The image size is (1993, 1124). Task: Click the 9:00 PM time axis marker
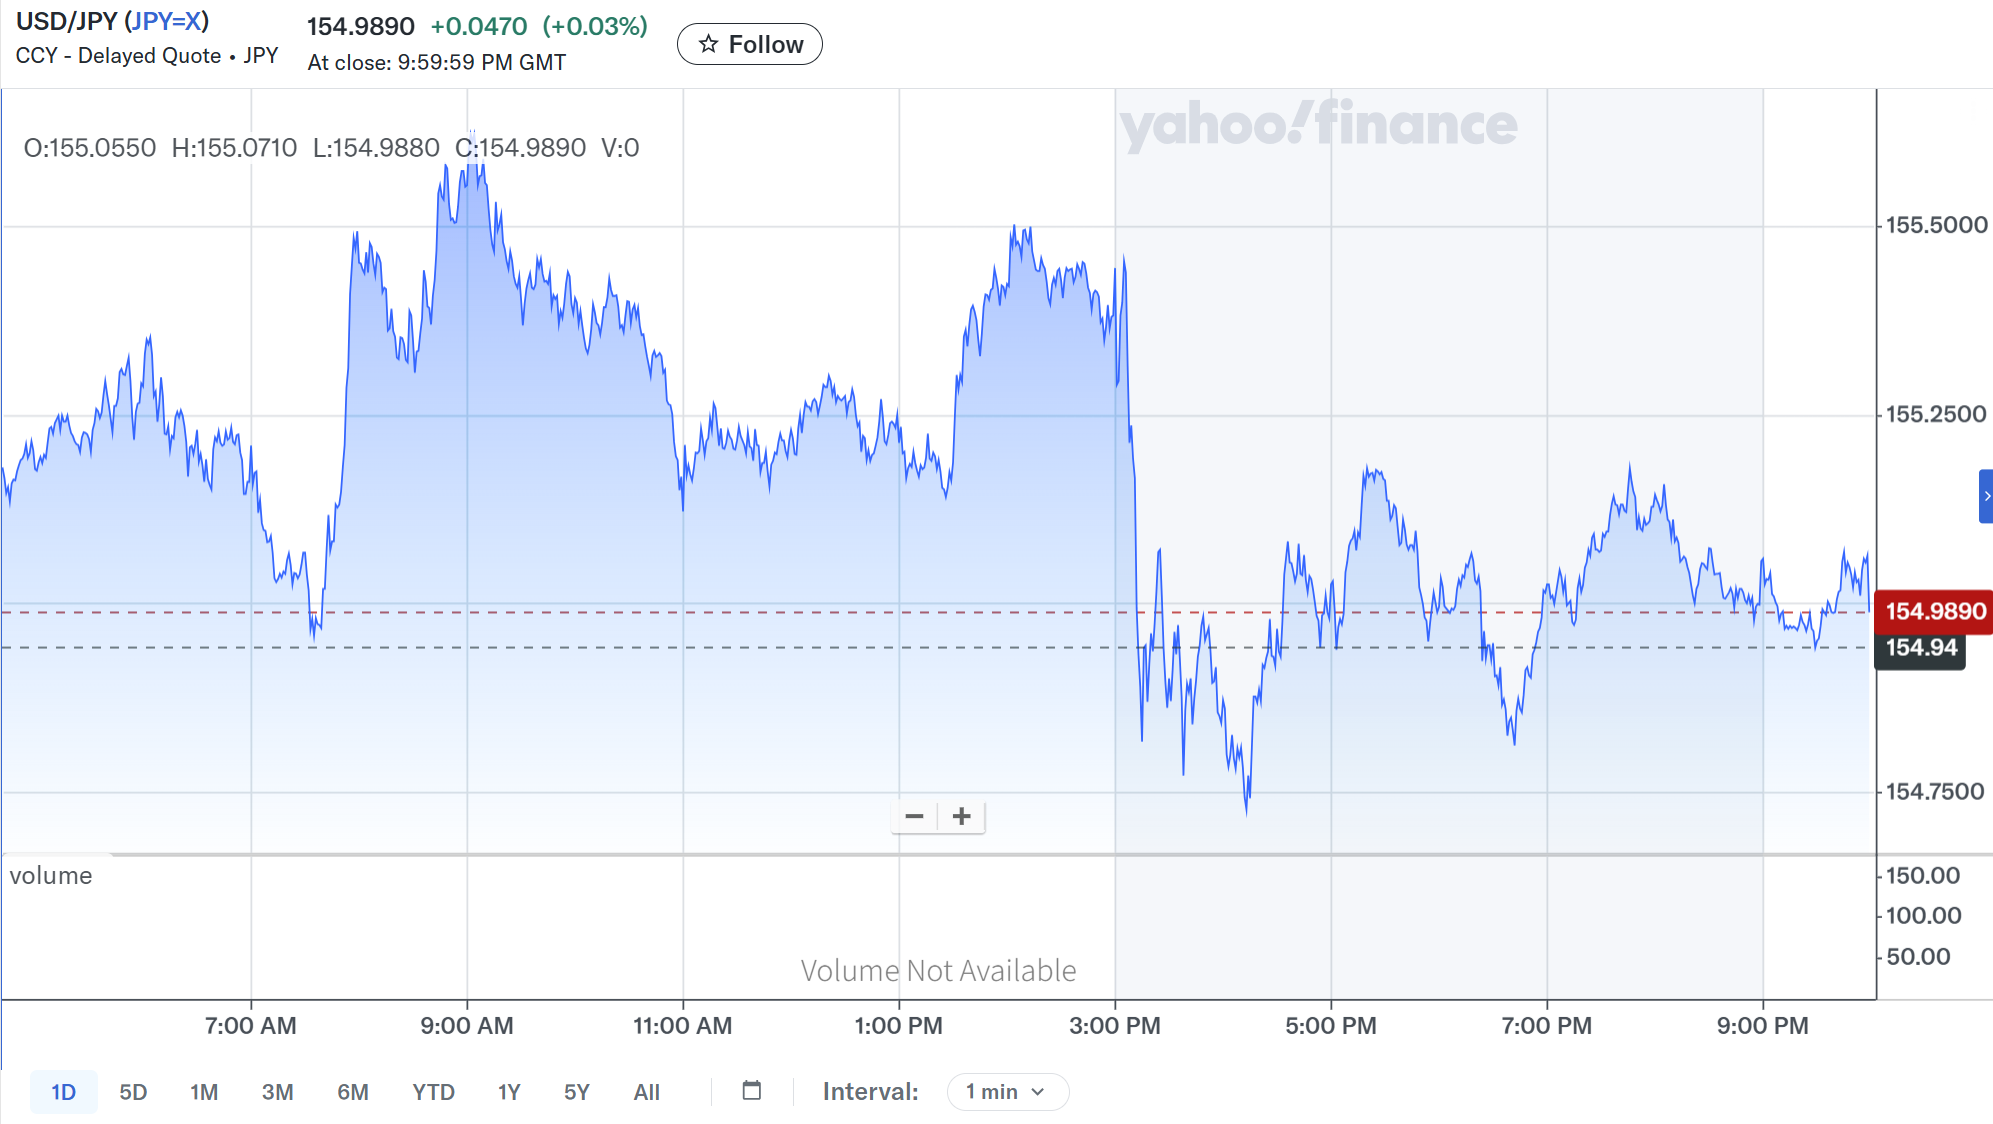[1762, 1026]
